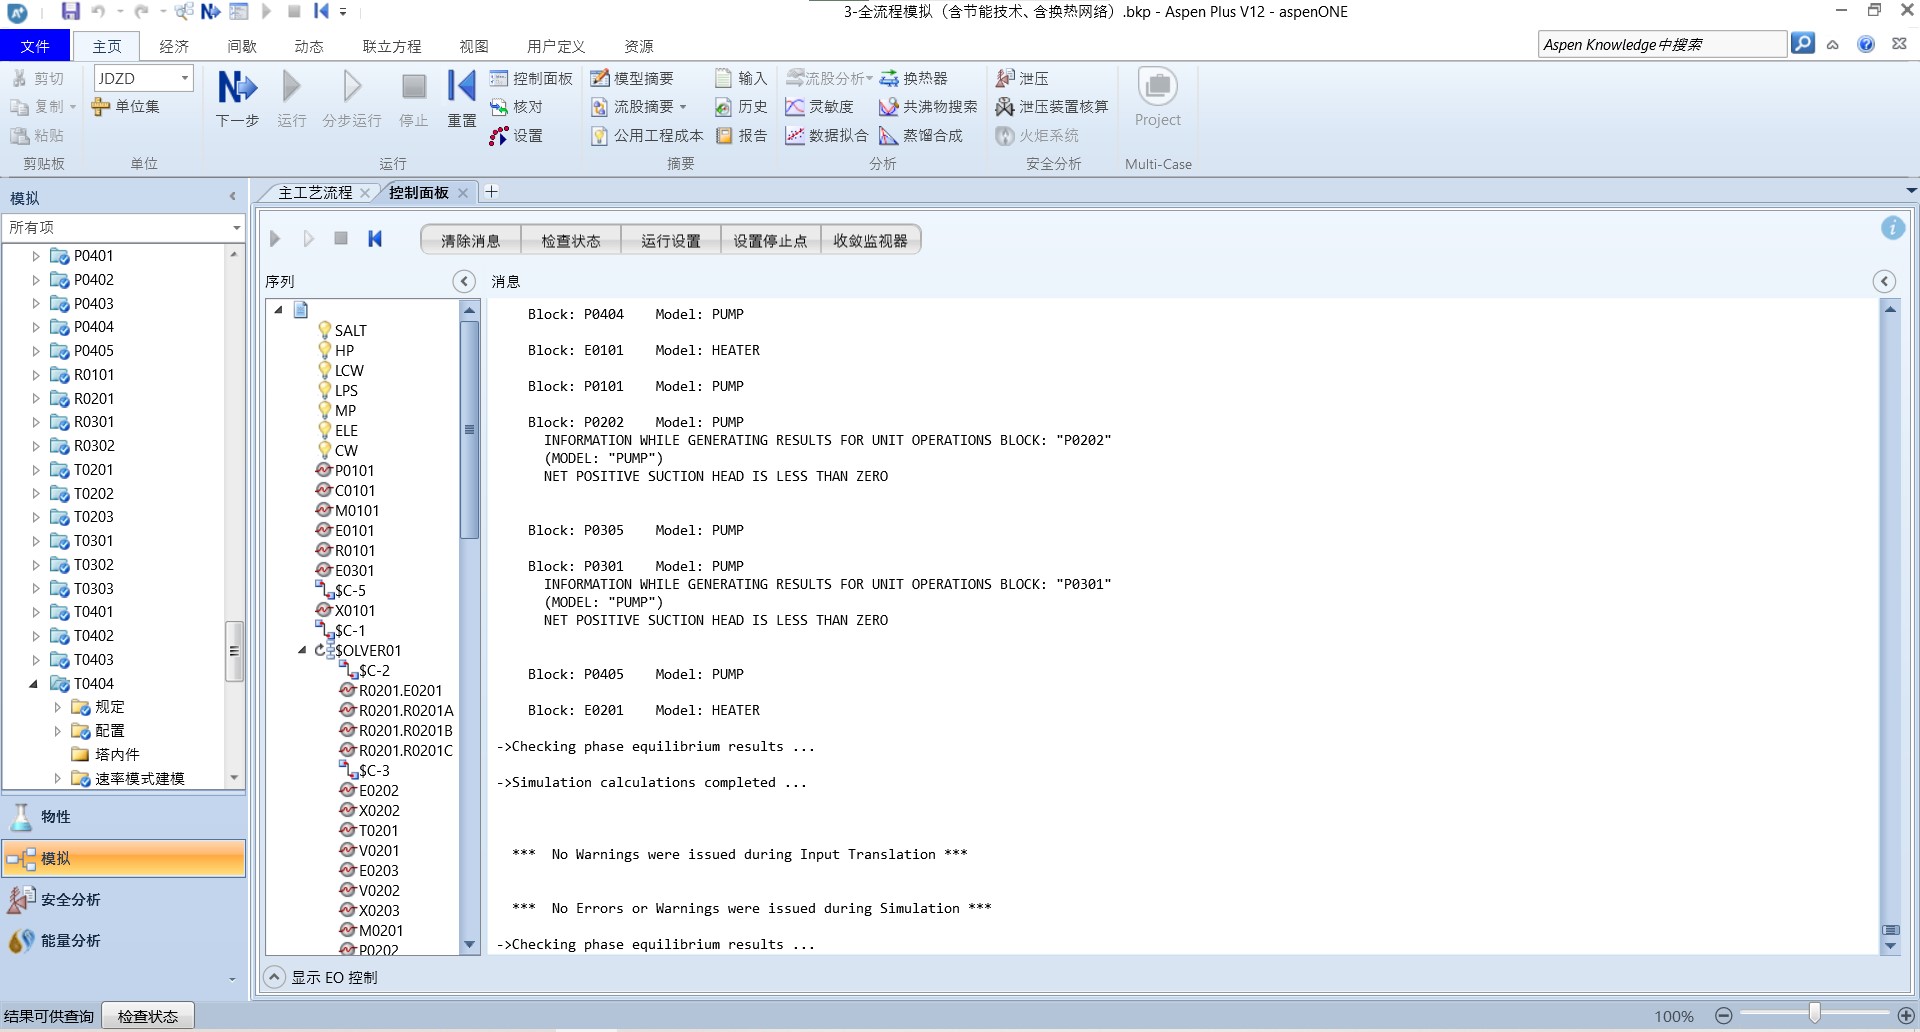Click the blue info icon in control panel
This screenshot has height=1032, width=1920.
(x=1893, y=228)
